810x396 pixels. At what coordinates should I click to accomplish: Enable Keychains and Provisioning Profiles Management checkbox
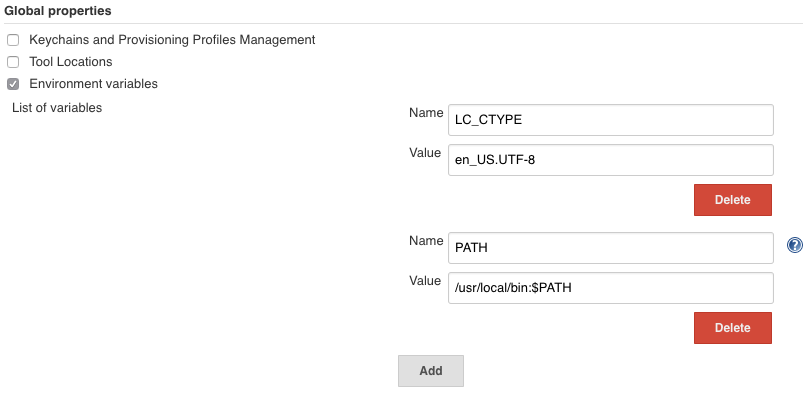click(13, 40)
